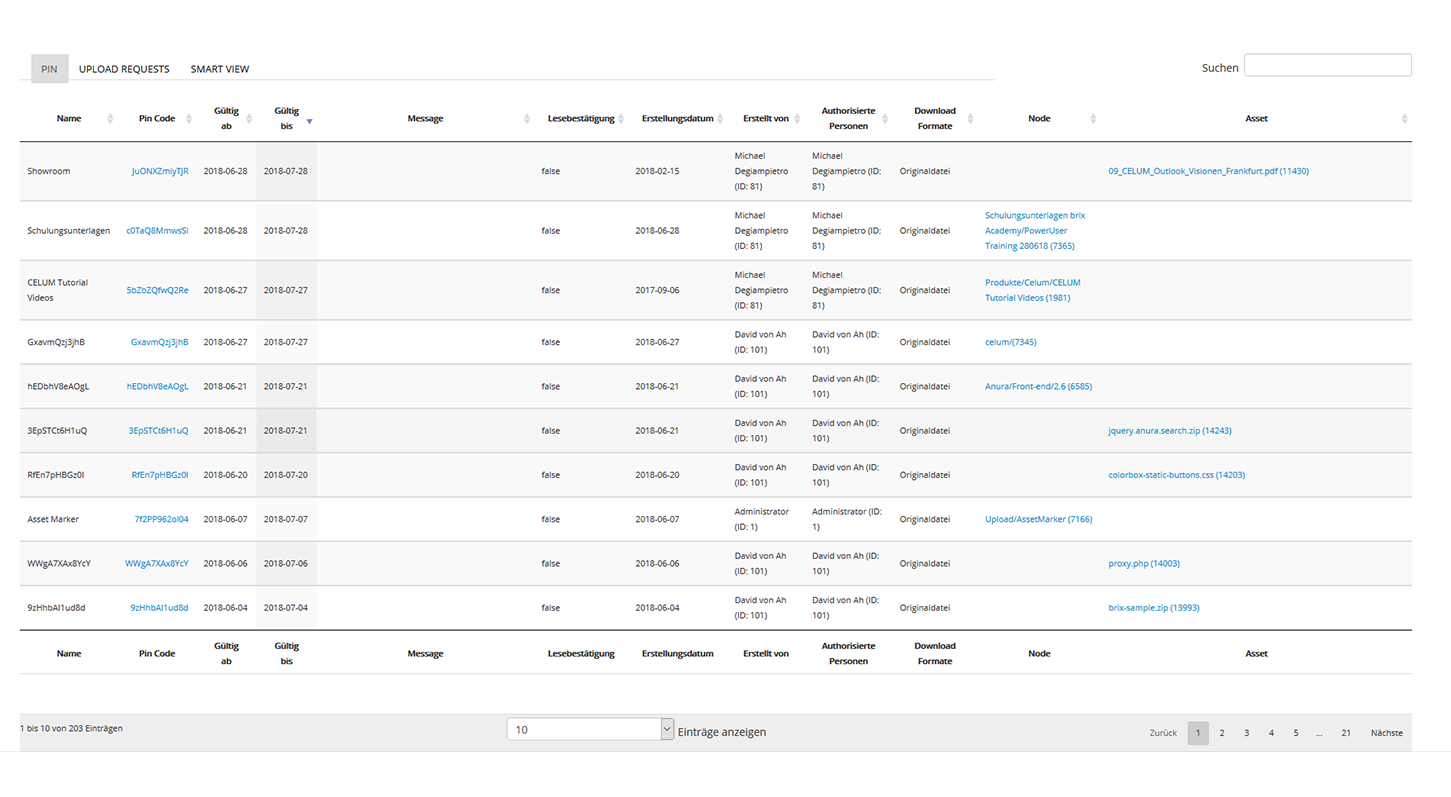
Task: Open asset jquery.anura.search.zip
Action: click(1170, 431)
